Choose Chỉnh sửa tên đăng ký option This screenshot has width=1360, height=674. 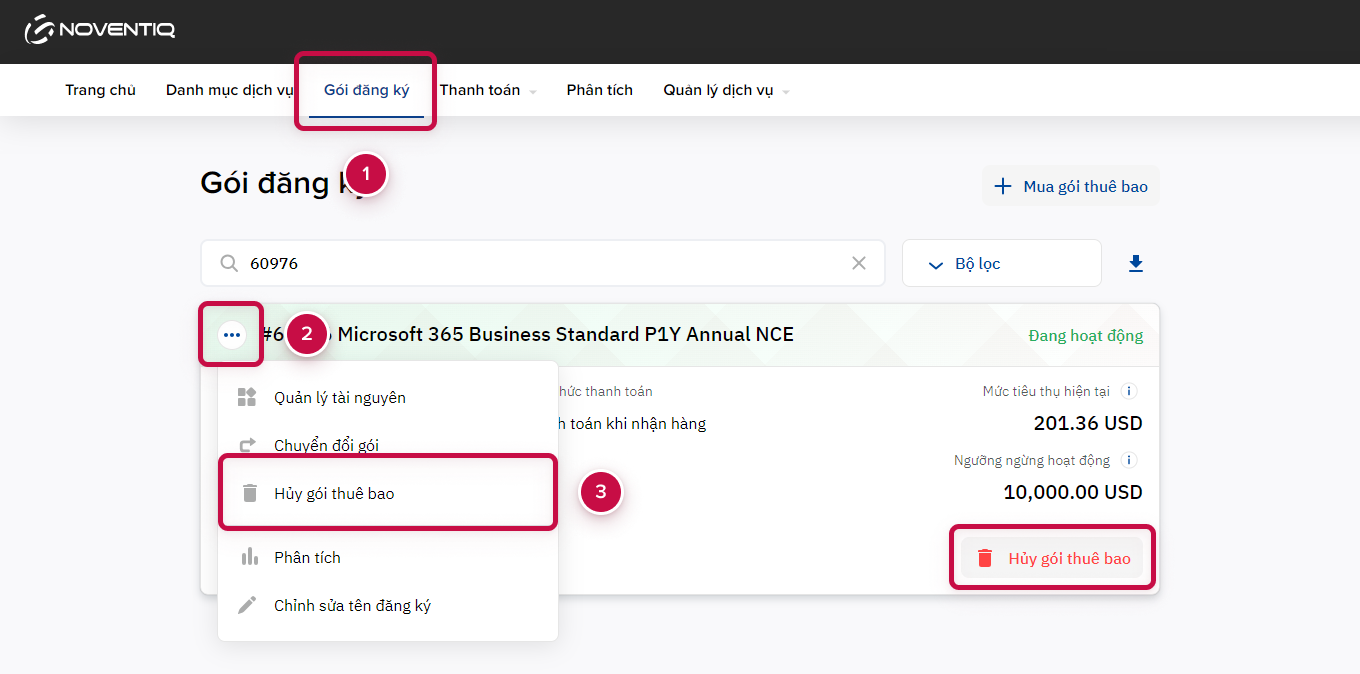(352, 606)
